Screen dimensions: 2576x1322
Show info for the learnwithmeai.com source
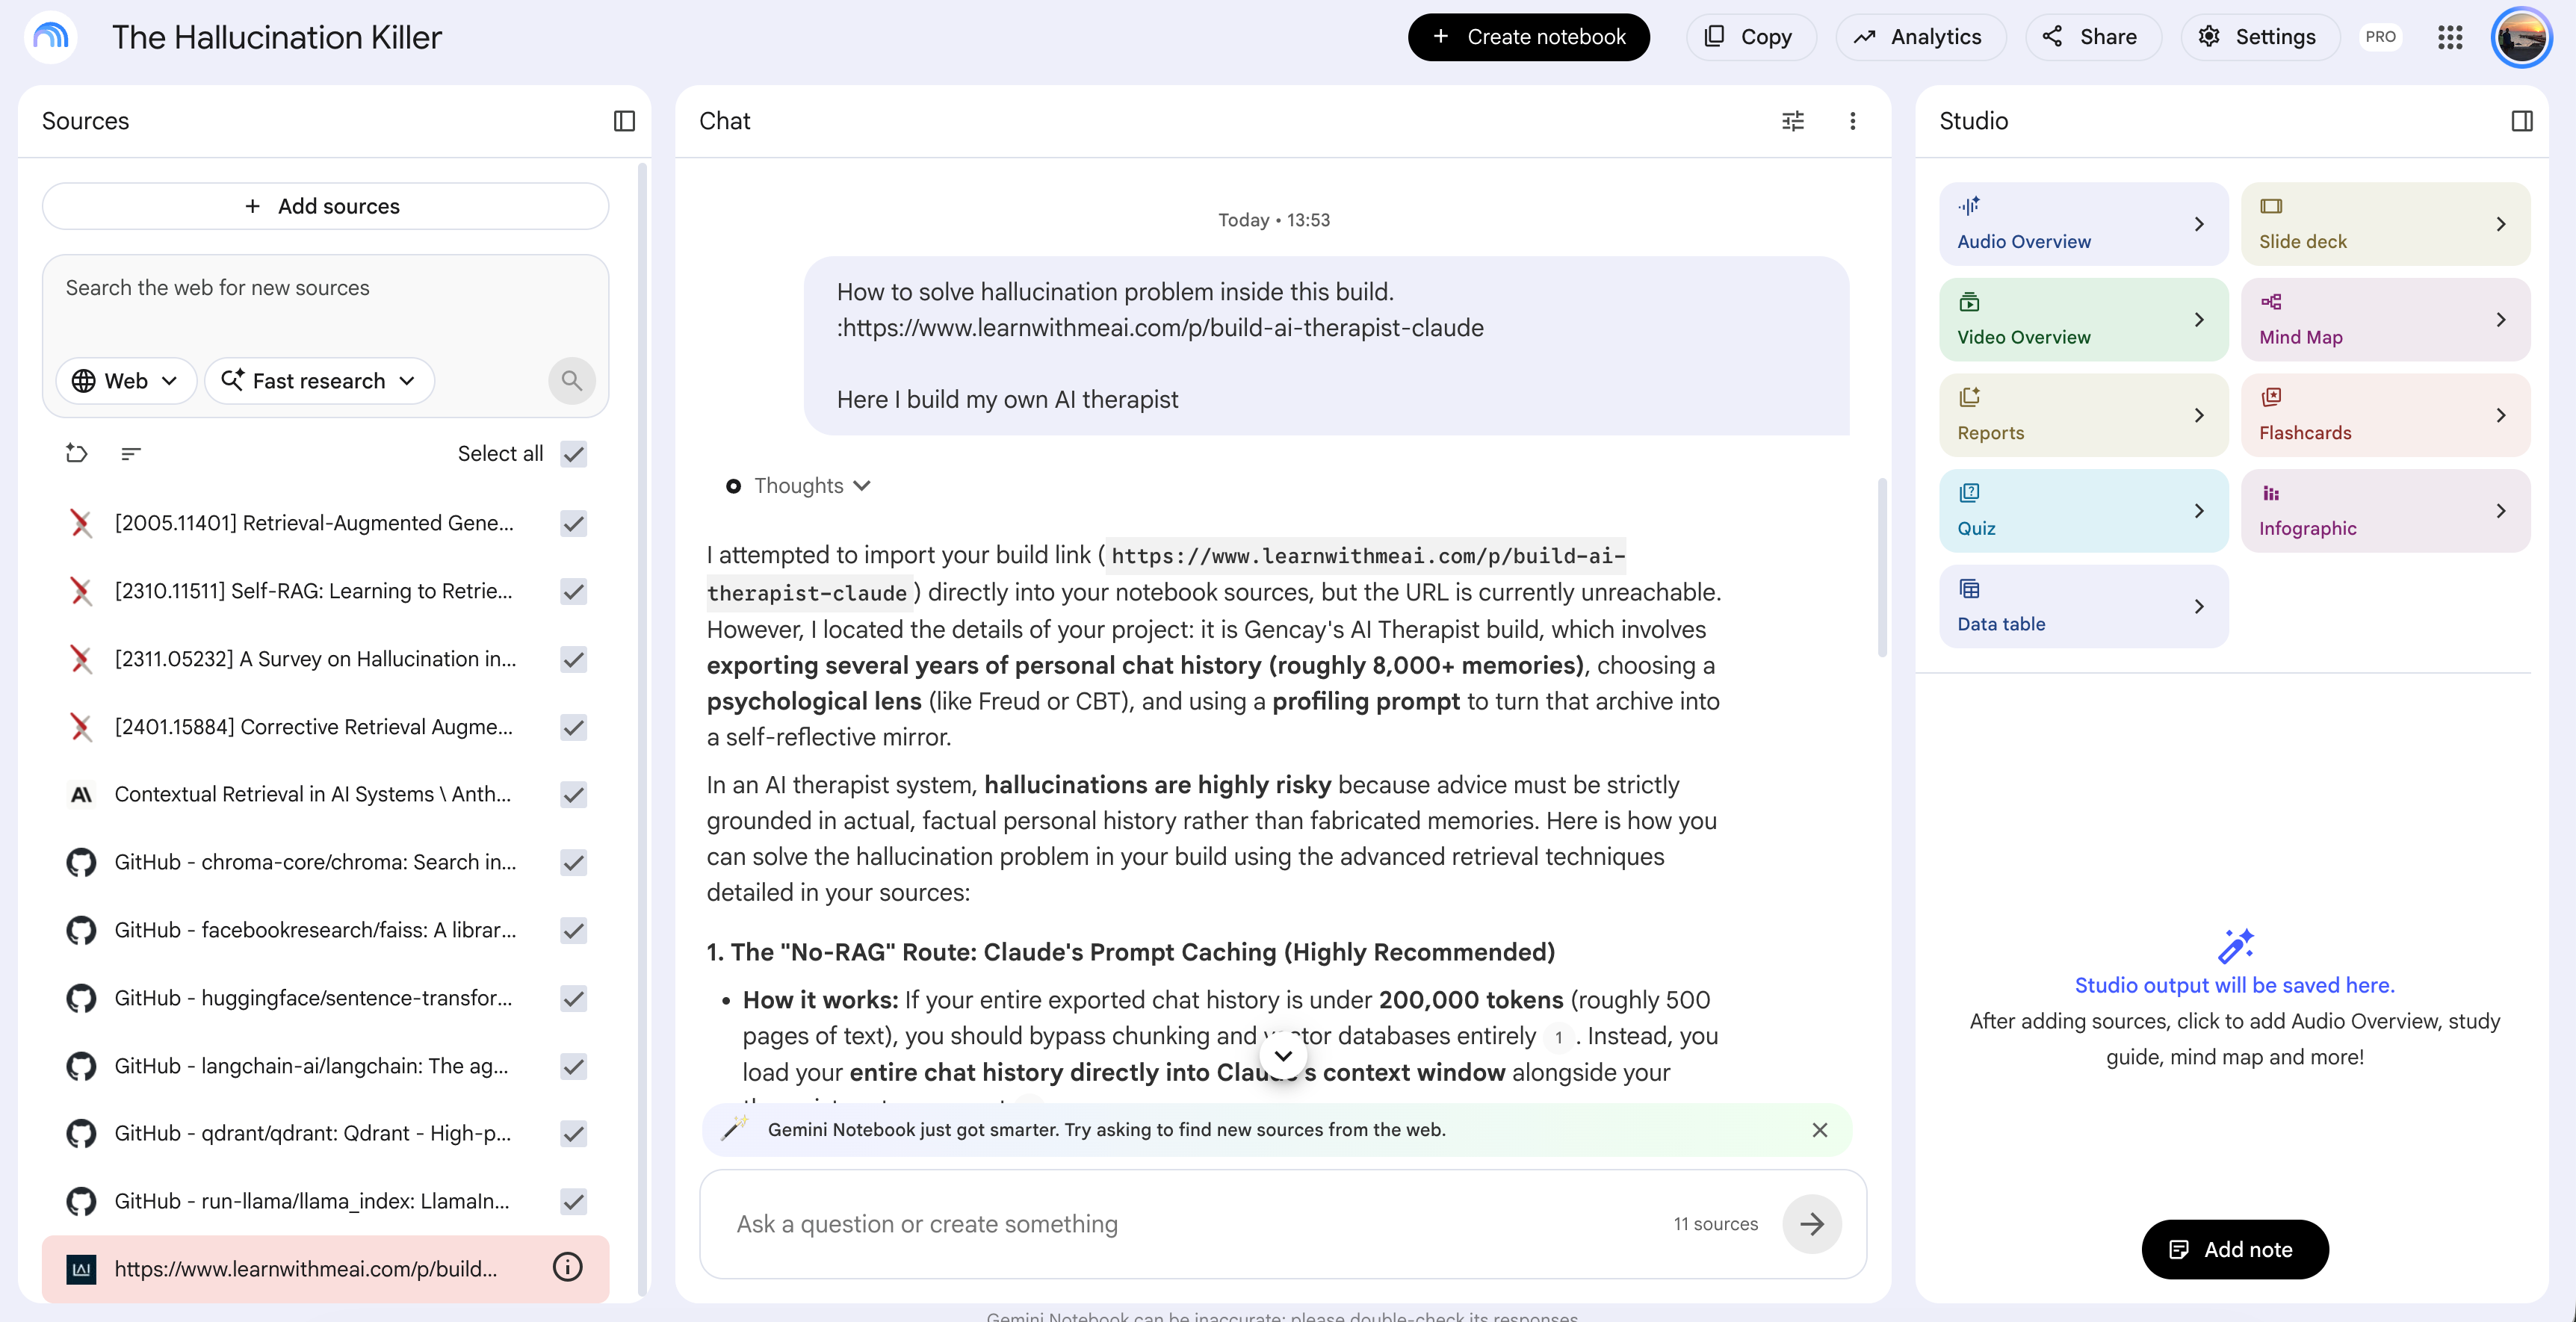[568, 1267]
